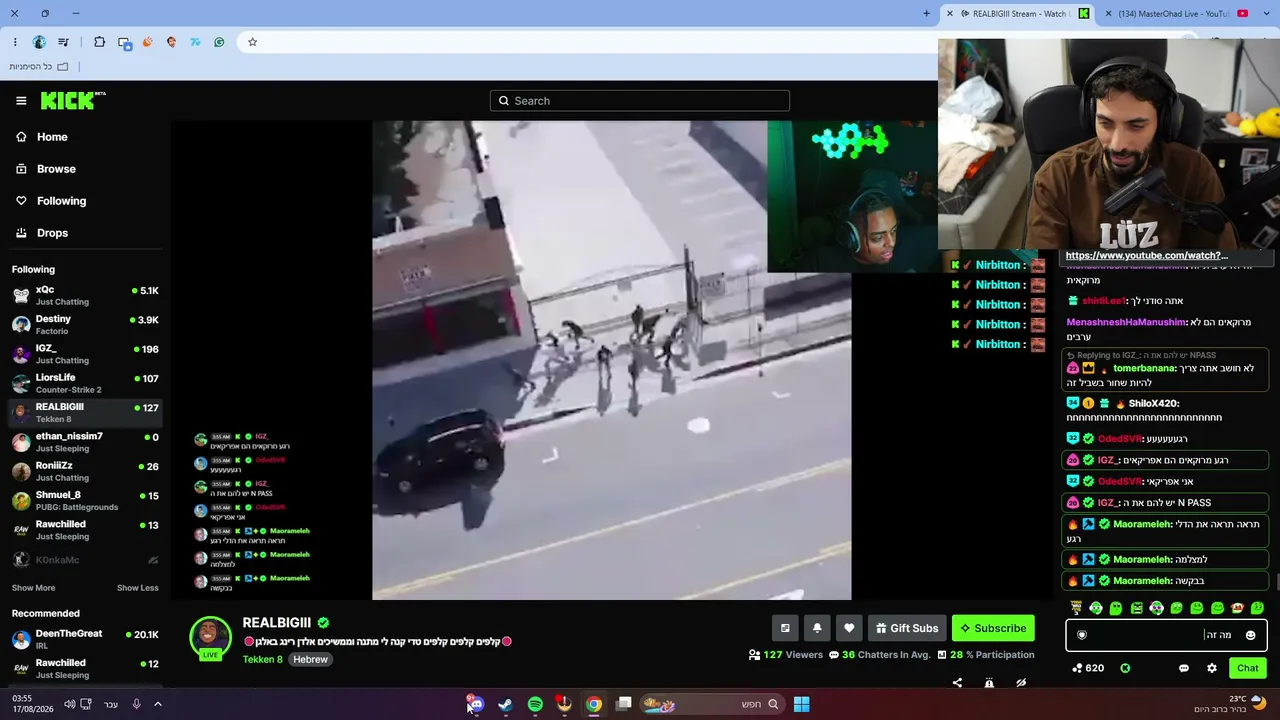
Task: Send message with the Chat button
Action: point(1247,668)
